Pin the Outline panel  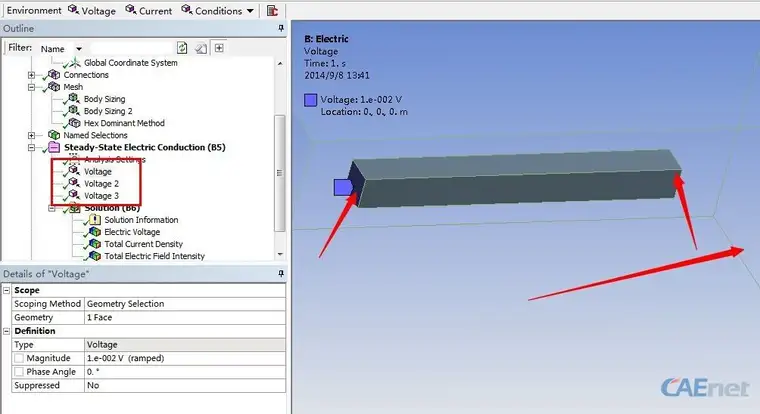(x=281, y=28)
